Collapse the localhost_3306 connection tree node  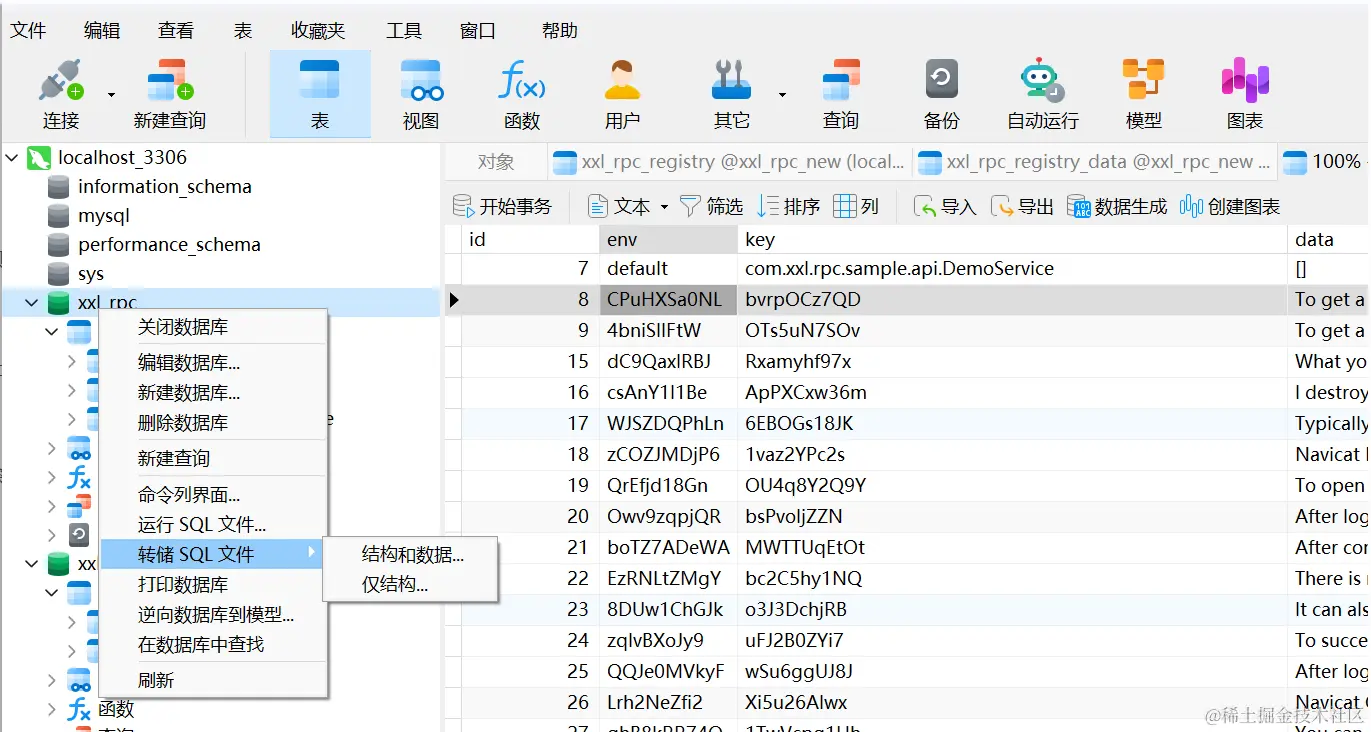(12, 158)
